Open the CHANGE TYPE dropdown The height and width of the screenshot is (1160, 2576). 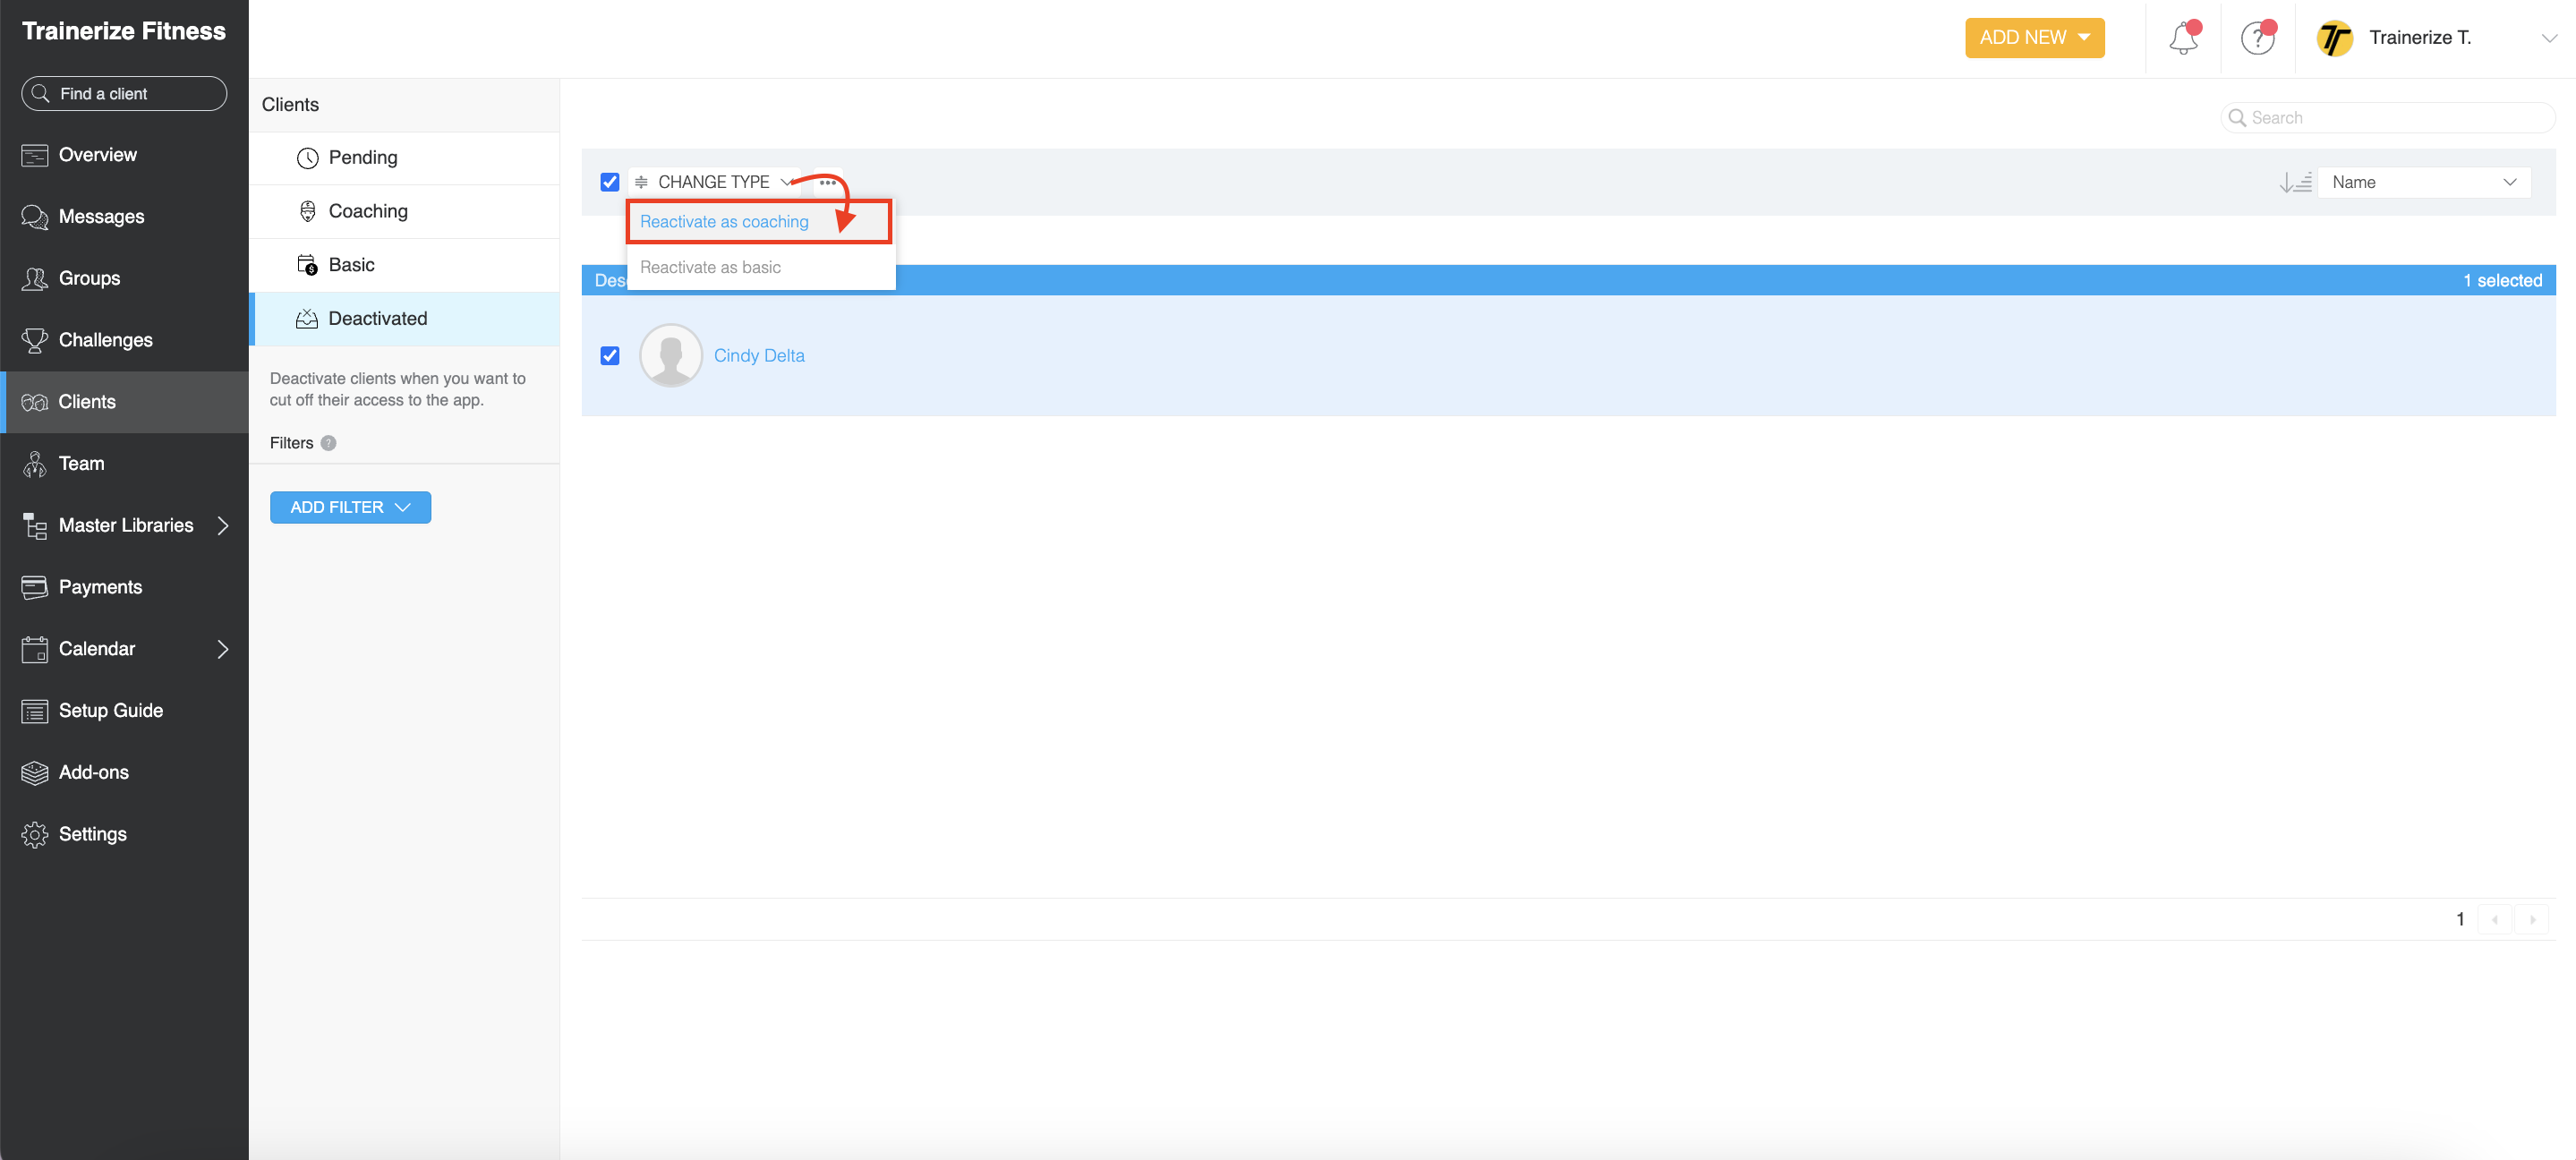715,182
